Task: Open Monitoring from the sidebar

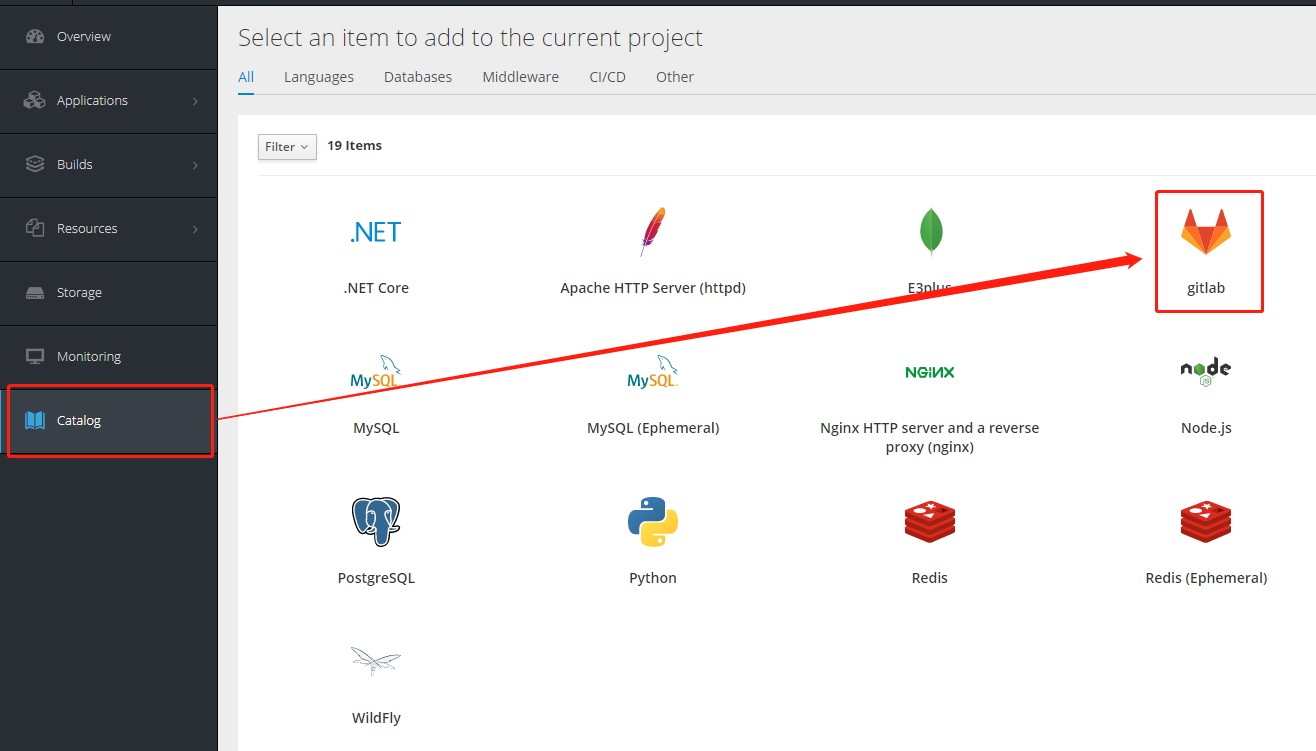Action: coord(89,357)
